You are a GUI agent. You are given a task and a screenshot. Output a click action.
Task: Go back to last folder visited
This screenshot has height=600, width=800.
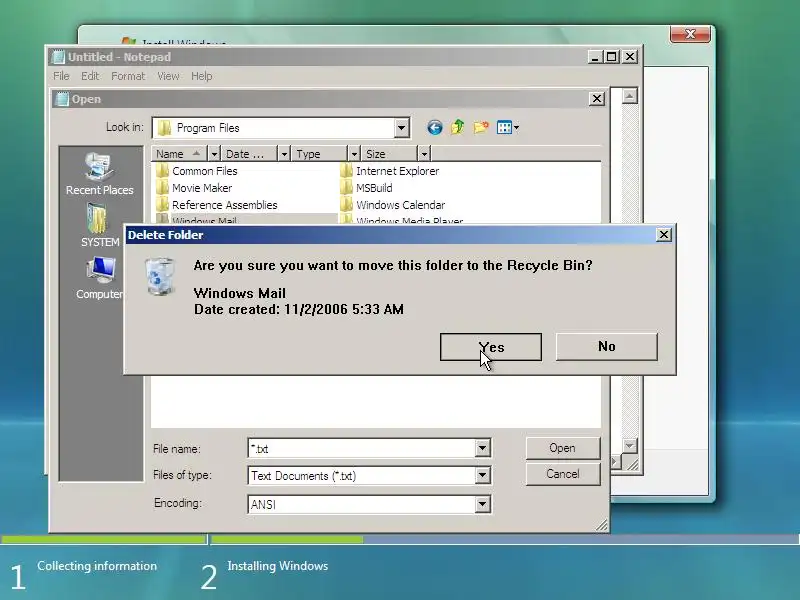point(435,127)
